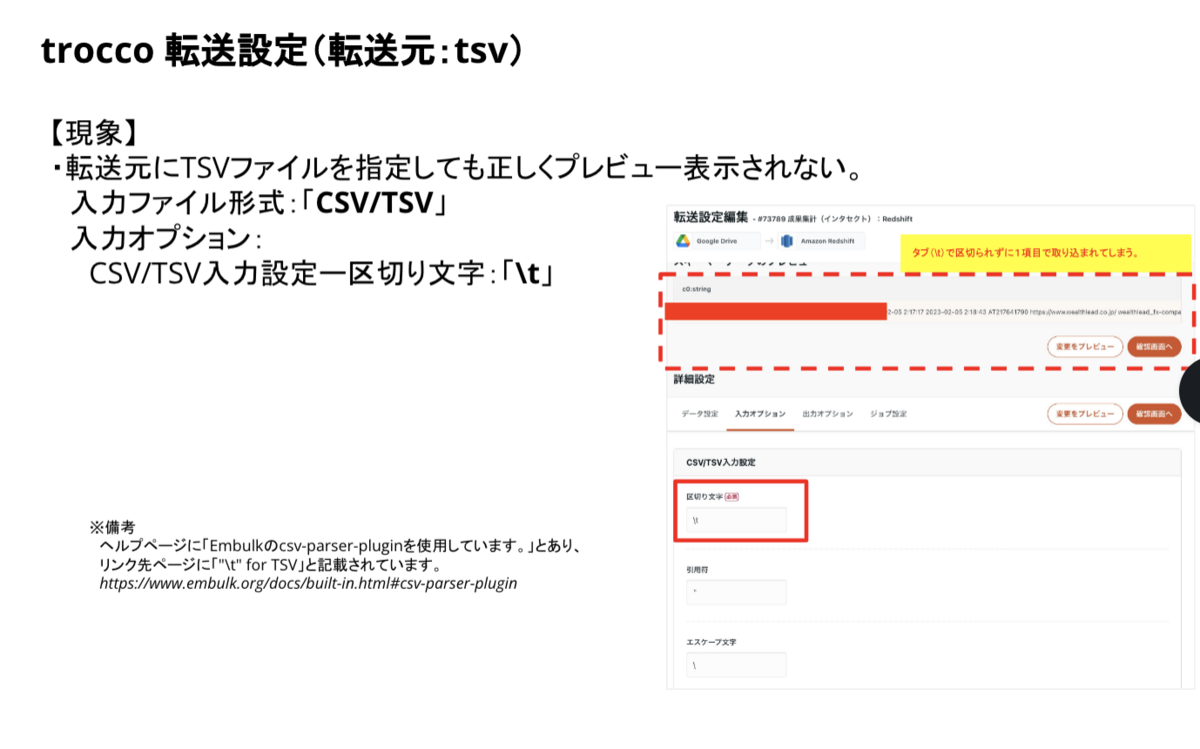The image size is (1200, 749).
Task: Click 確認画面へ in the preview section
Action: coord(1154,346)
